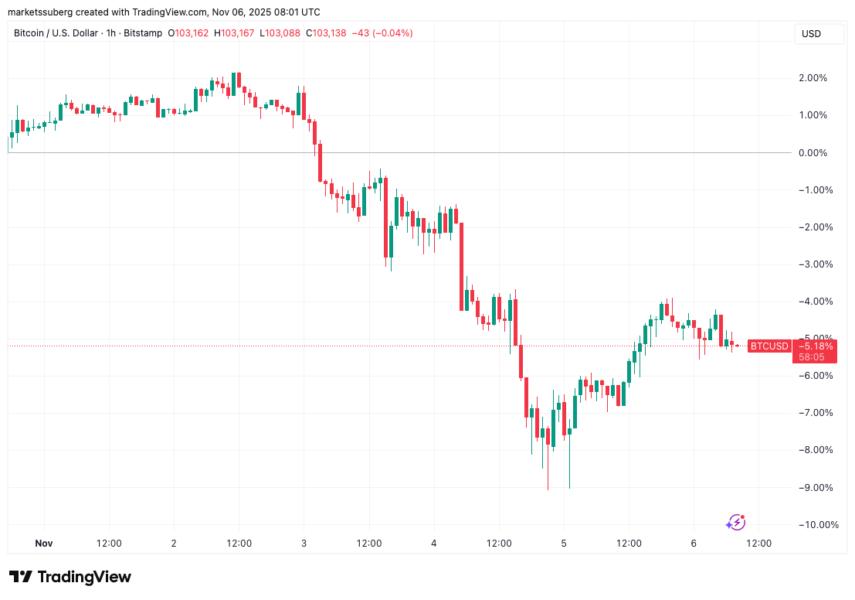Click the 2.00% price scale label
This screenshot has width=855, height=600.
[812, 78]
